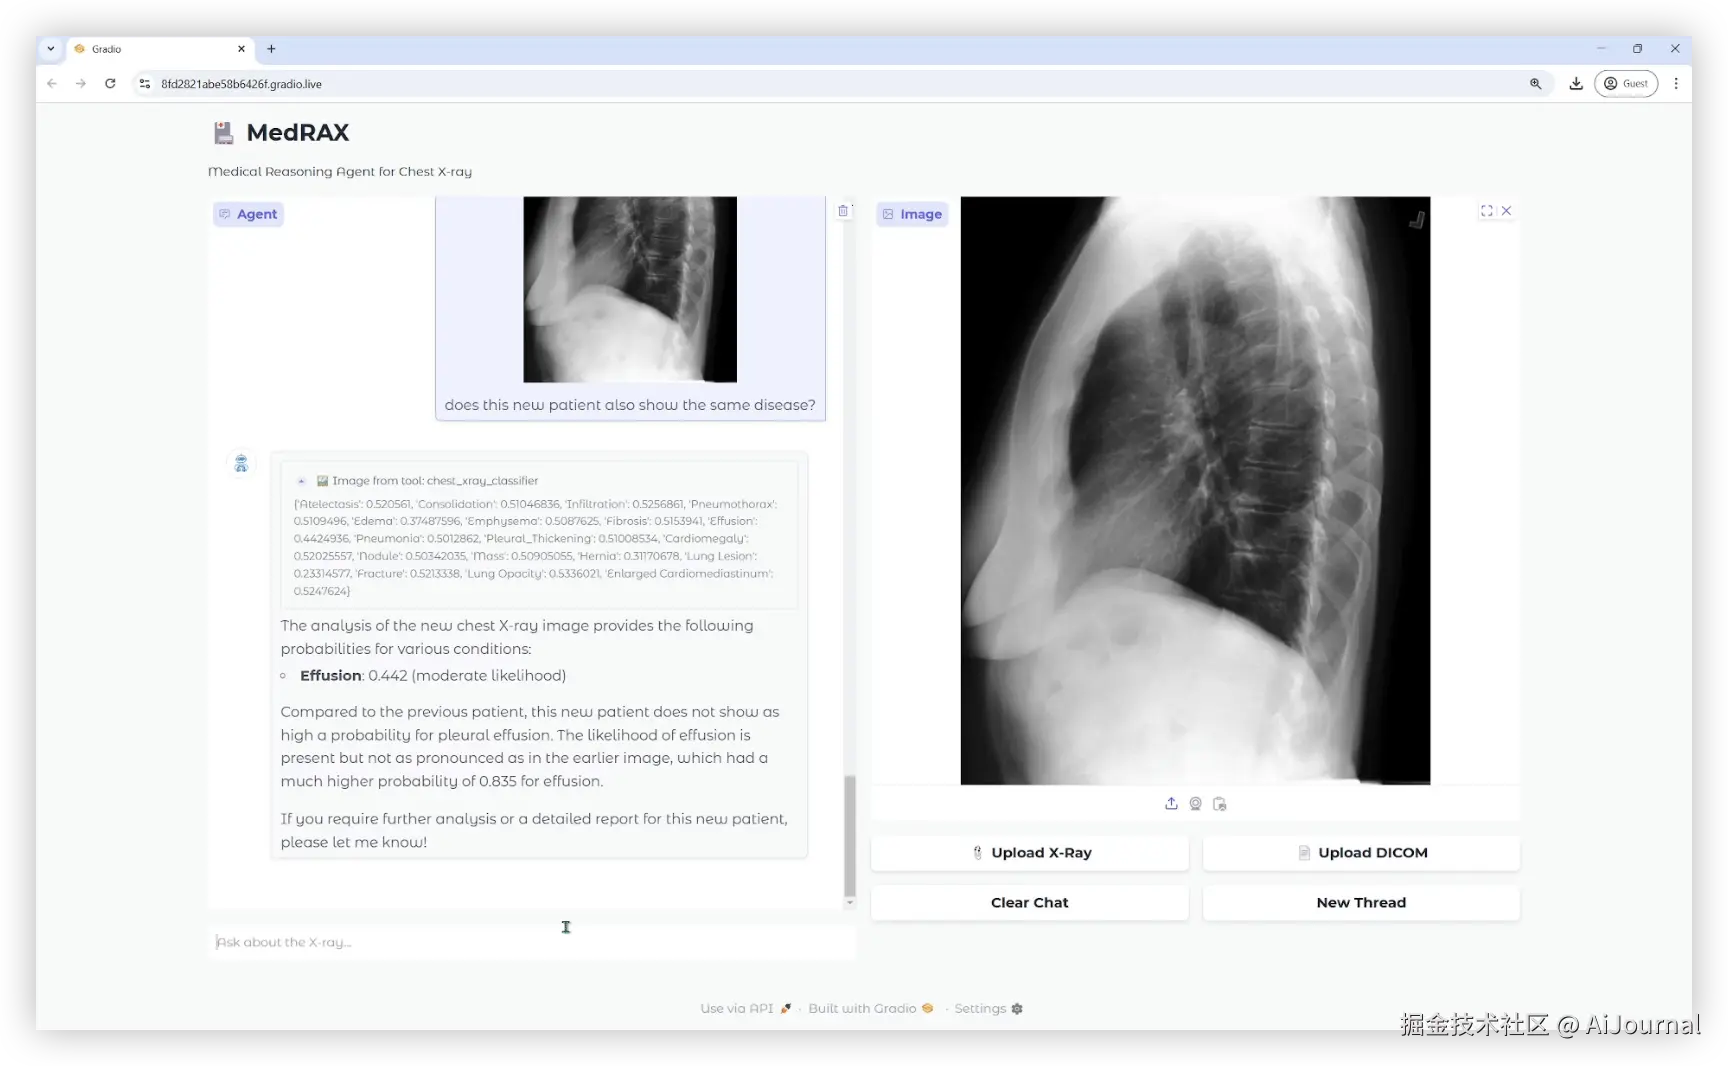
Task: Clear the chat history
Action: (1030, 903)
